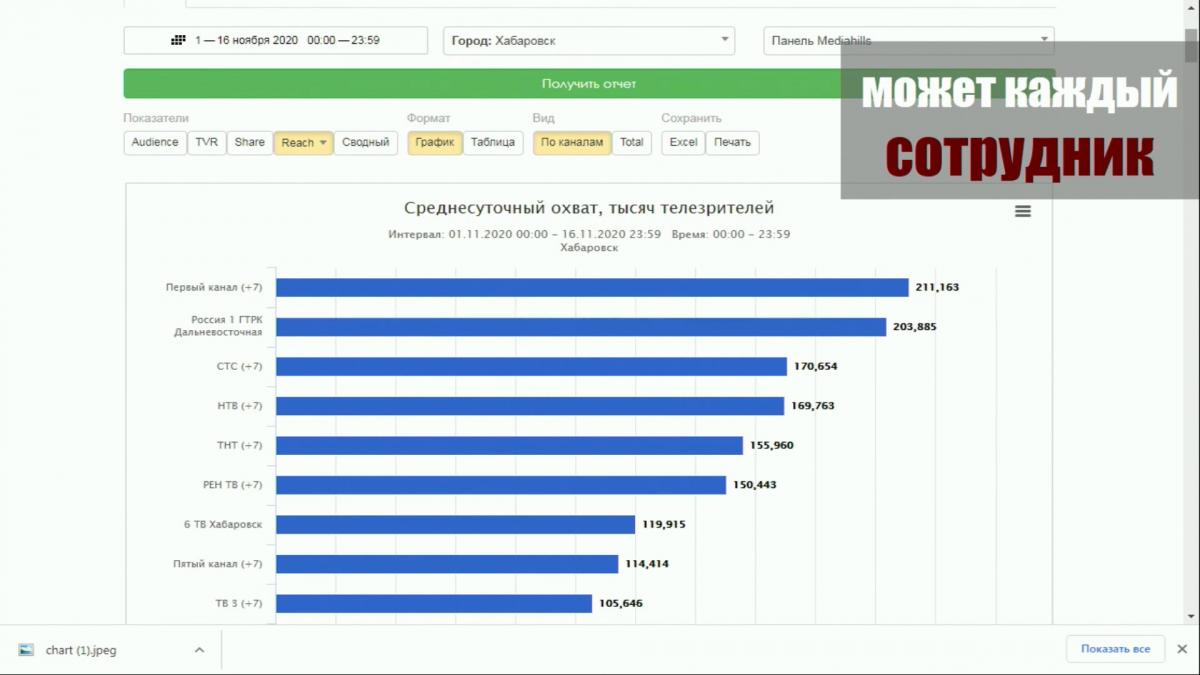Click the Первый канал (+7) bar

point(591,288)
